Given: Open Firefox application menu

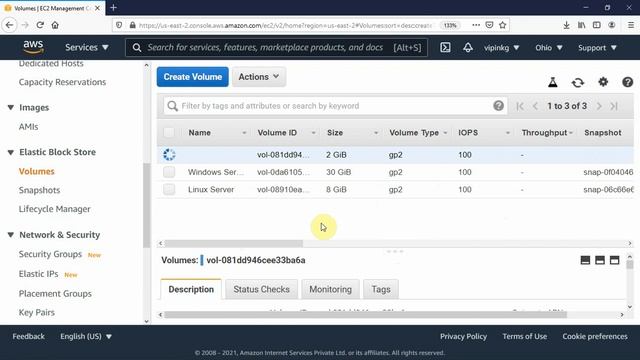Looking at the screenshot, I should point(631,25).
